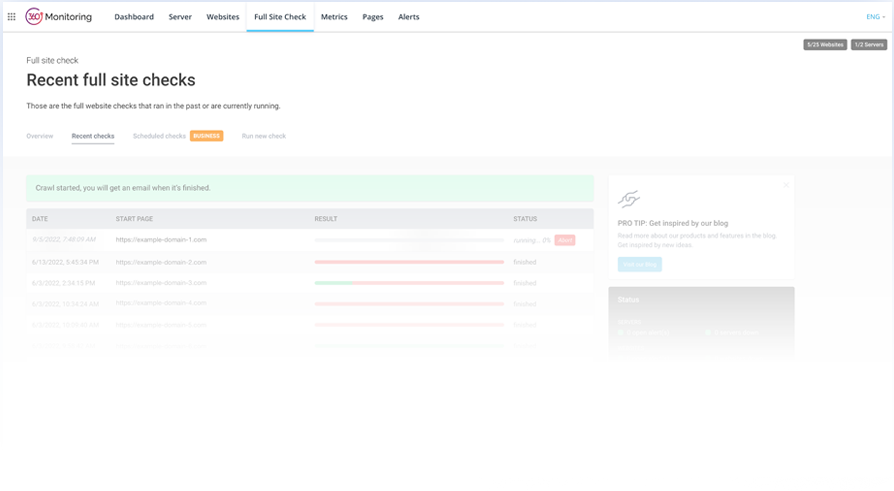Switch to Run new check tab
Viewport: 894px width, 491px height.
click(264, 136)
